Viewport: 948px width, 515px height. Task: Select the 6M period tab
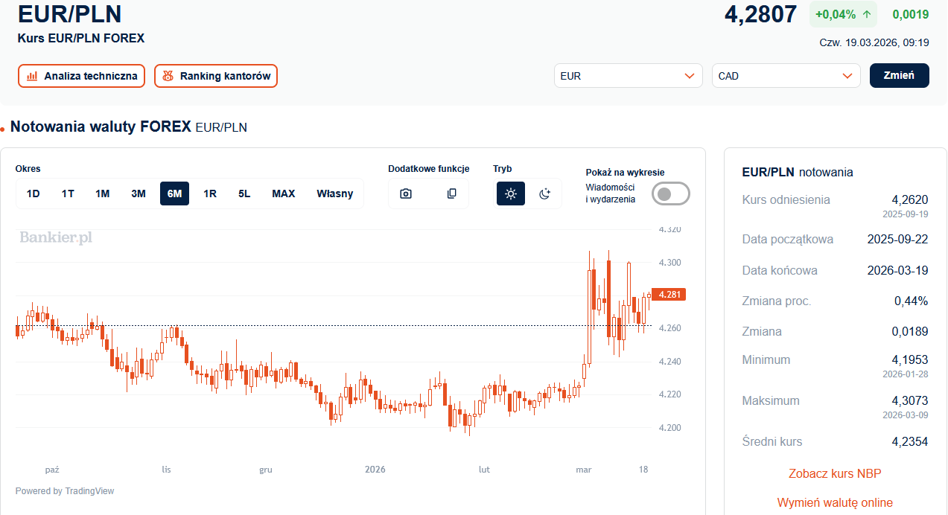[175, 193]
